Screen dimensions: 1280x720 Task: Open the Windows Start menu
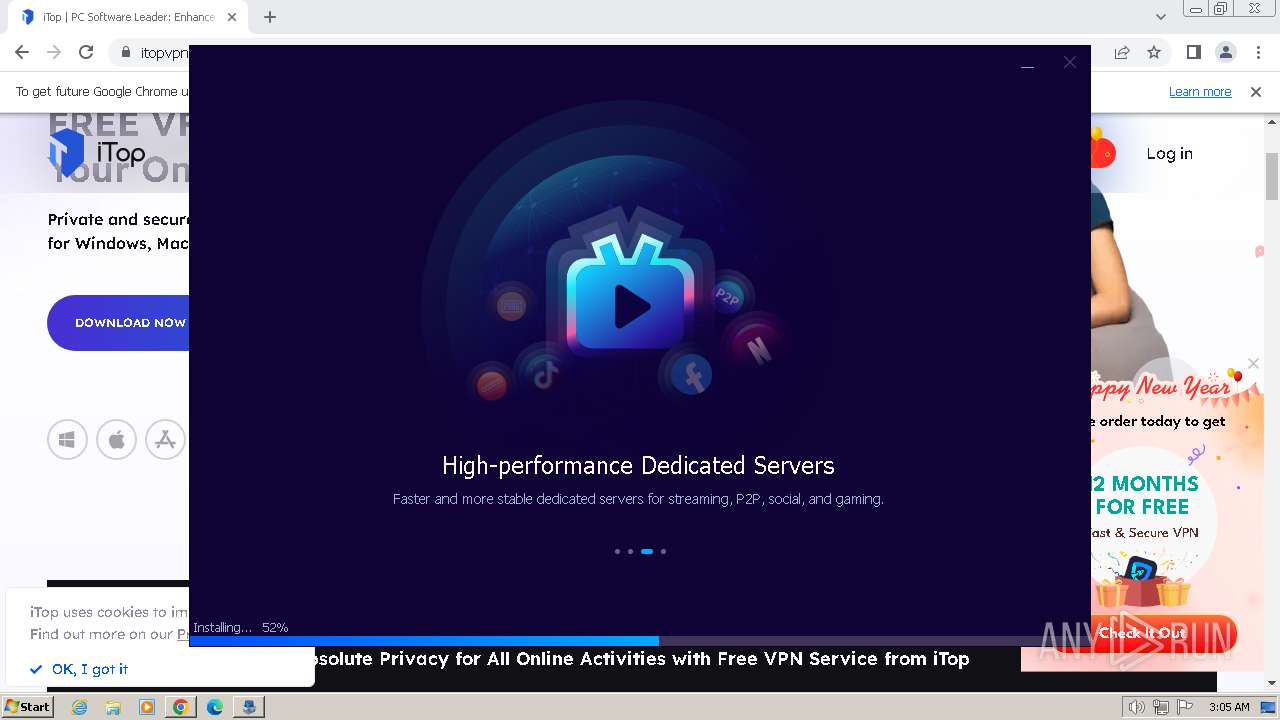[27, 706]
